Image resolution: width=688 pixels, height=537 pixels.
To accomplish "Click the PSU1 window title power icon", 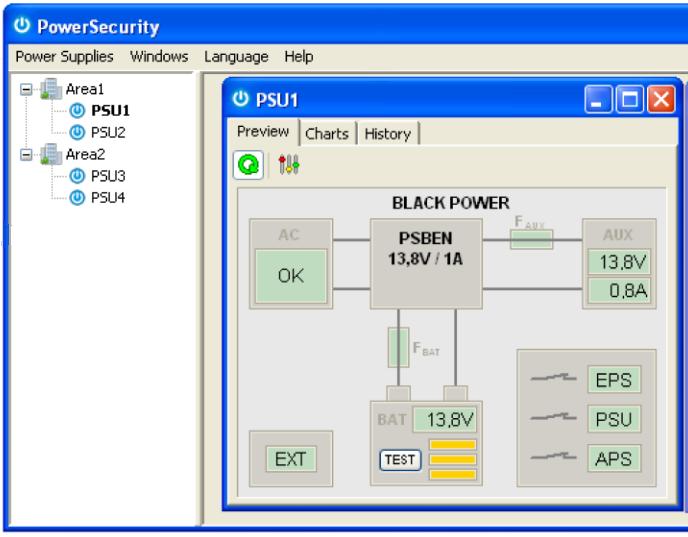I will [x=240, y=99].
